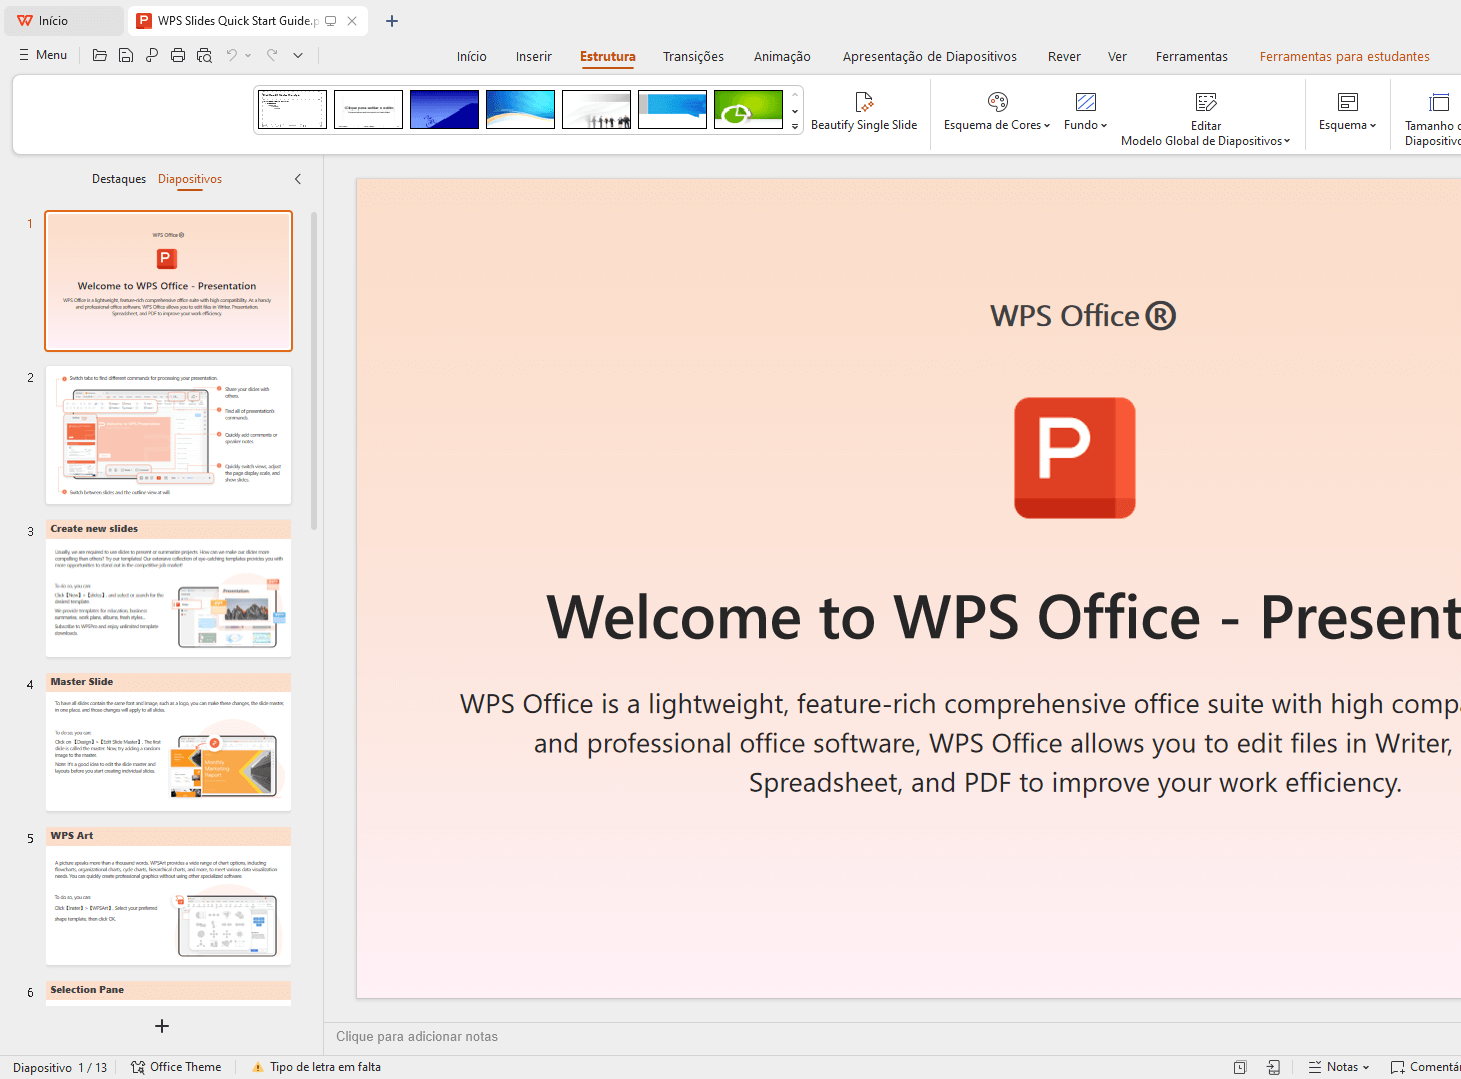This screenshot has height=1079, width=1461.
Task: Open the Fundo background dropdown
Action: (1085, 111)
